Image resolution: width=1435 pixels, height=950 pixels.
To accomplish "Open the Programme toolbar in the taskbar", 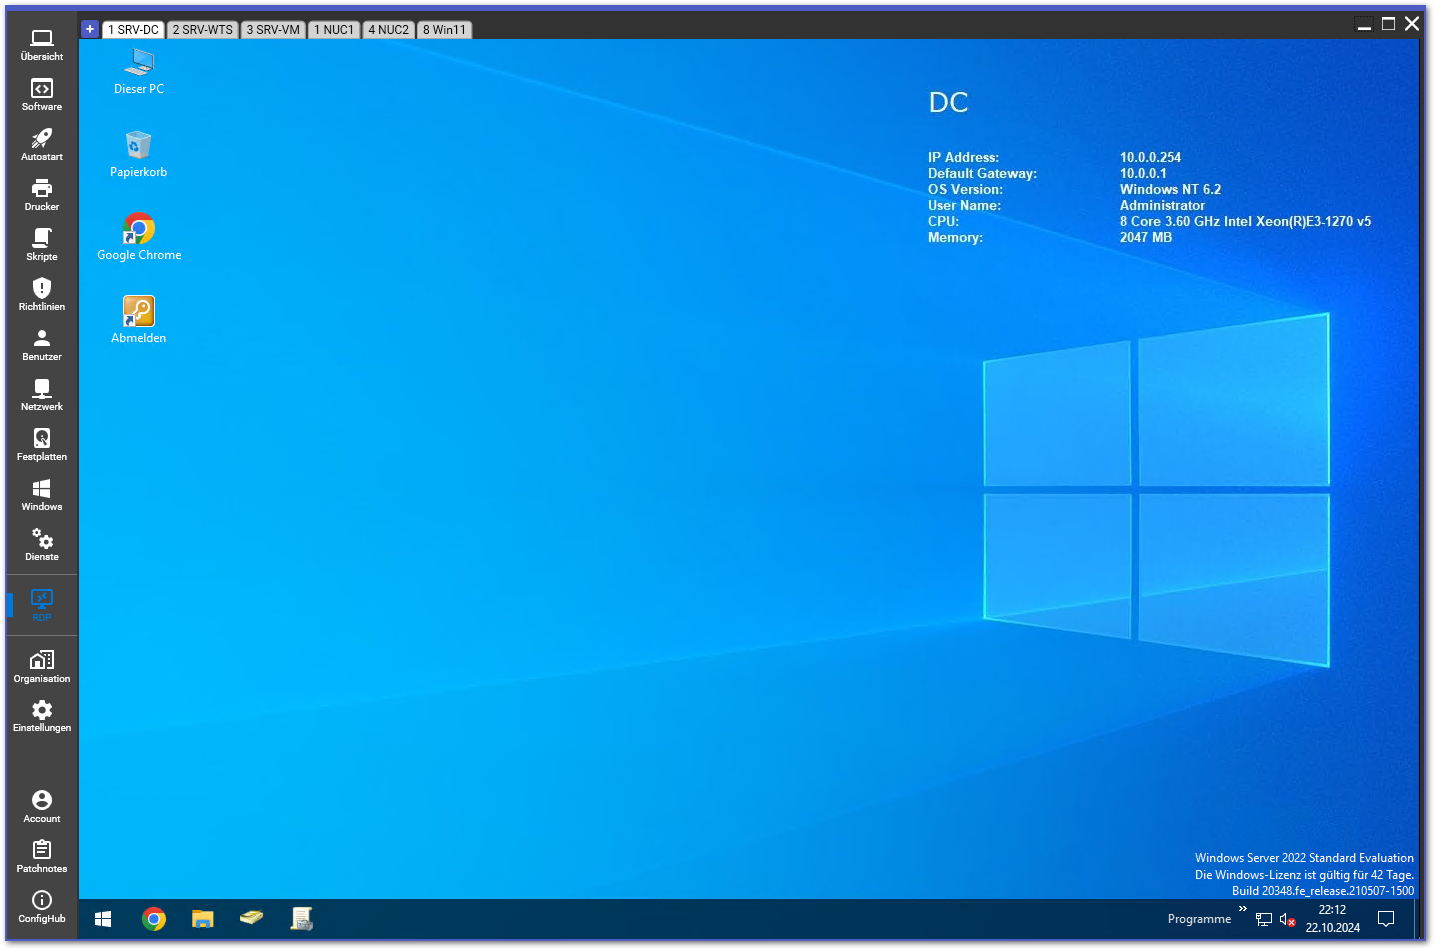I will (x=1199, y=919).
